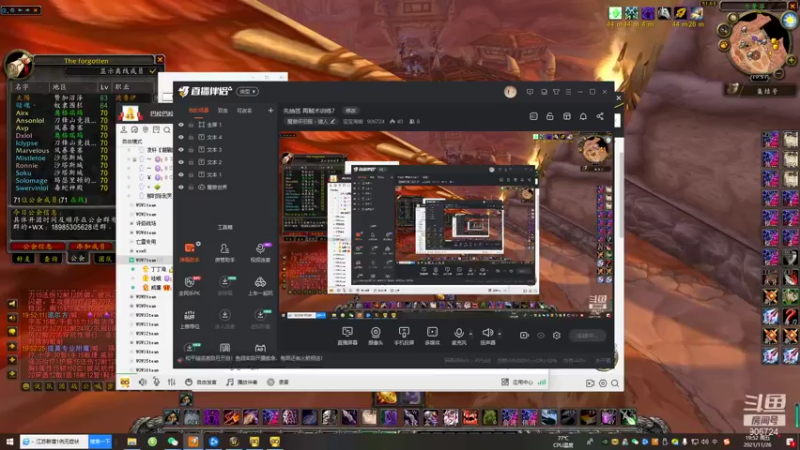
Task: Open the recording camera icon beside settings
Action: 524,335
